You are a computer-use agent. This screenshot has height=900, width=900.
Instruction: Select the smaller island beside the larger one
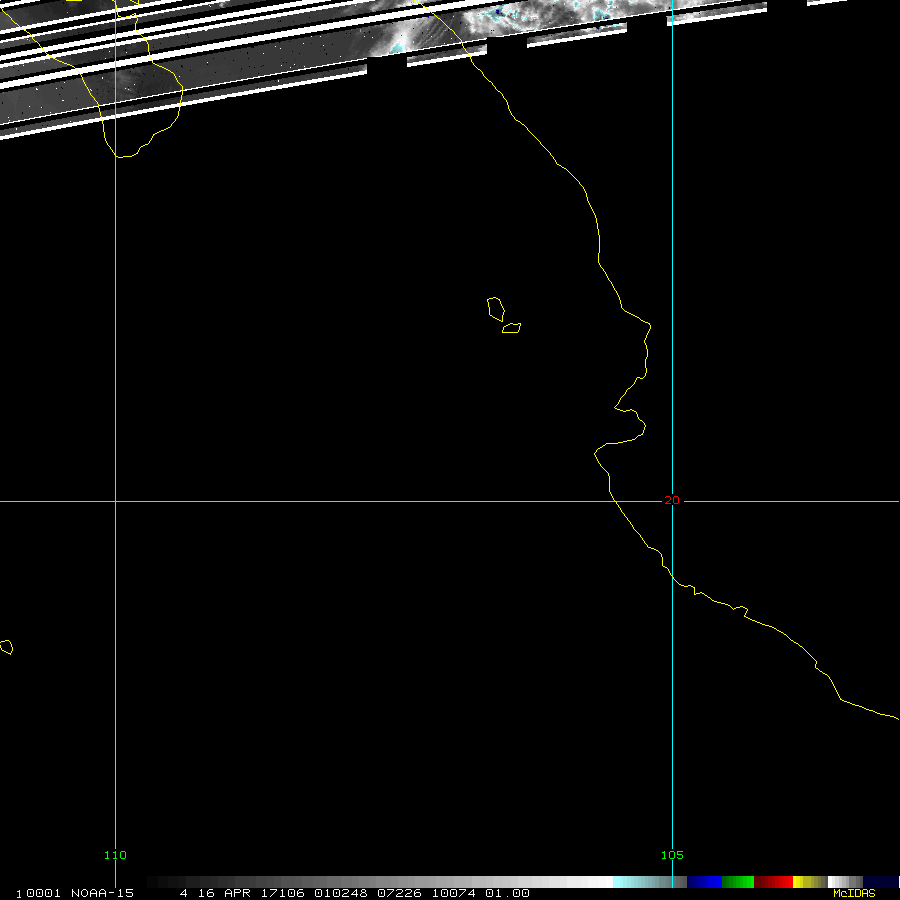pyautogui.click(x=511, y=327)
